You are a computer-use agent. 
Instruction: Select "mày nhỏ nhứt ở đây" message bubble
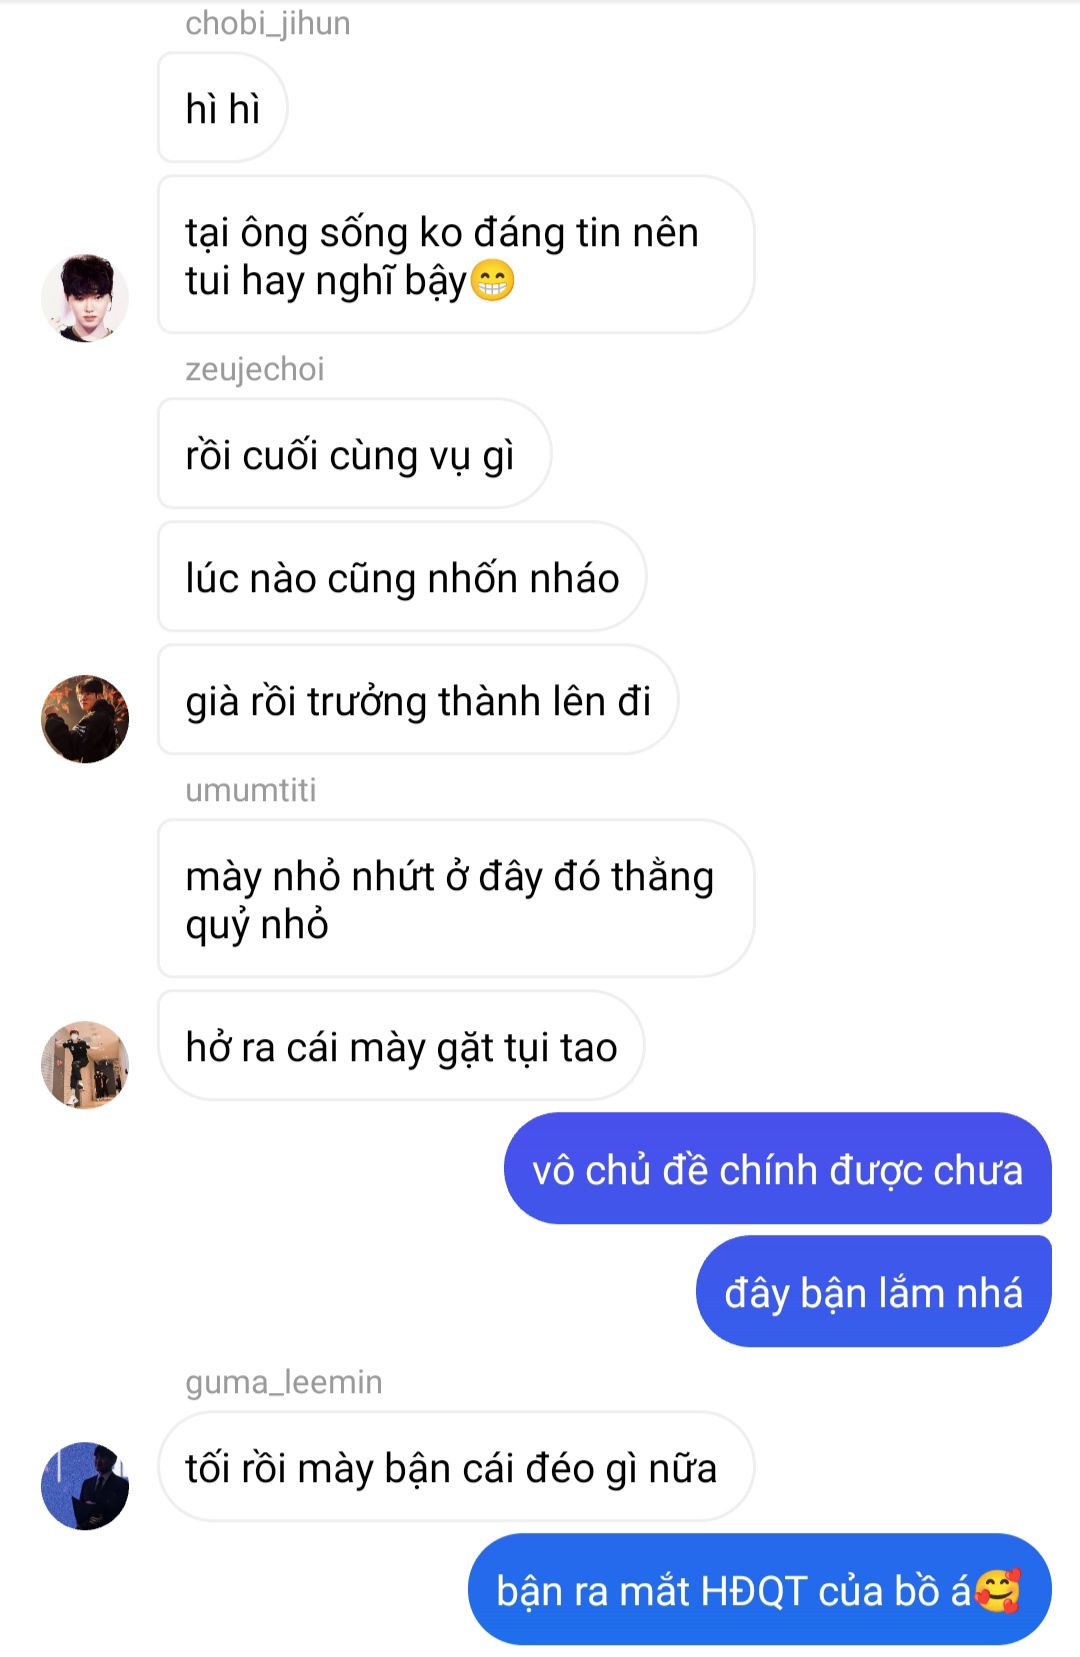456,899
